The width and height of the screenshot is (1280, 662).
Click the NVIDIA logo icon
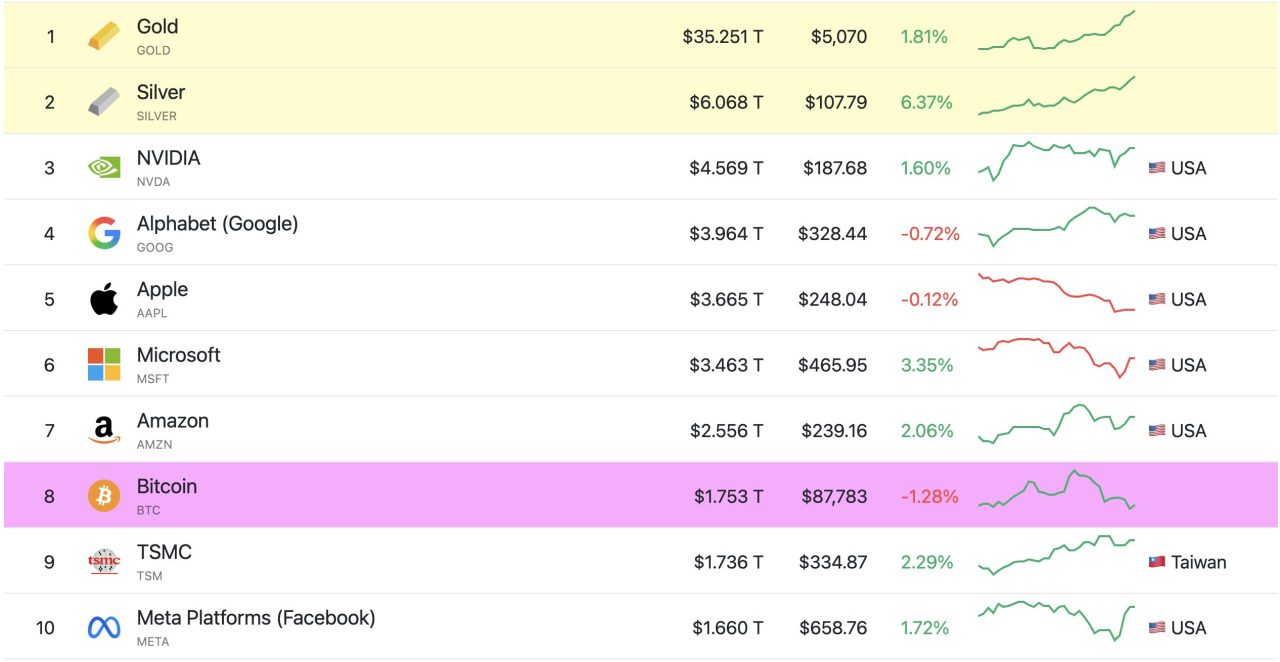[x=104, y=168]
